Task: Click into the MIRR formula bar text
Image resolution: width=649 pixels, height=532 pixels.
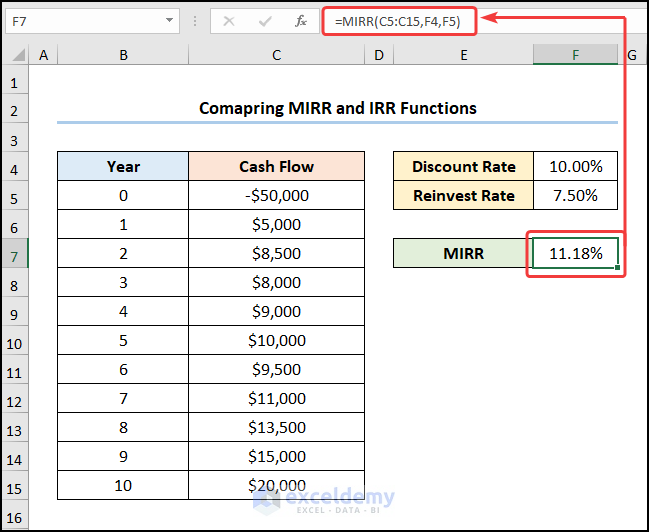Action: (x=400, y=20)
